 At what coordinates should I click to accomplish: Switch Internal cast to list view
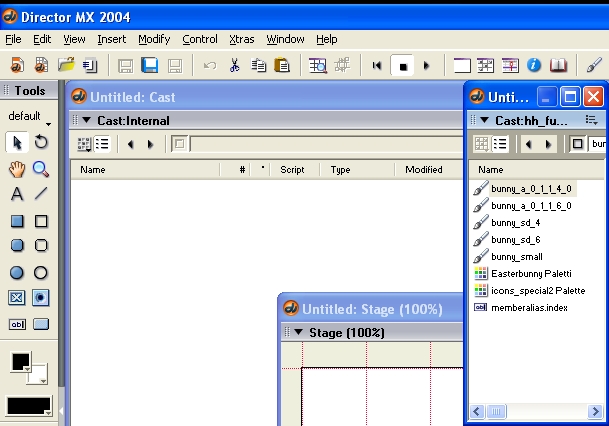point(102,144)
